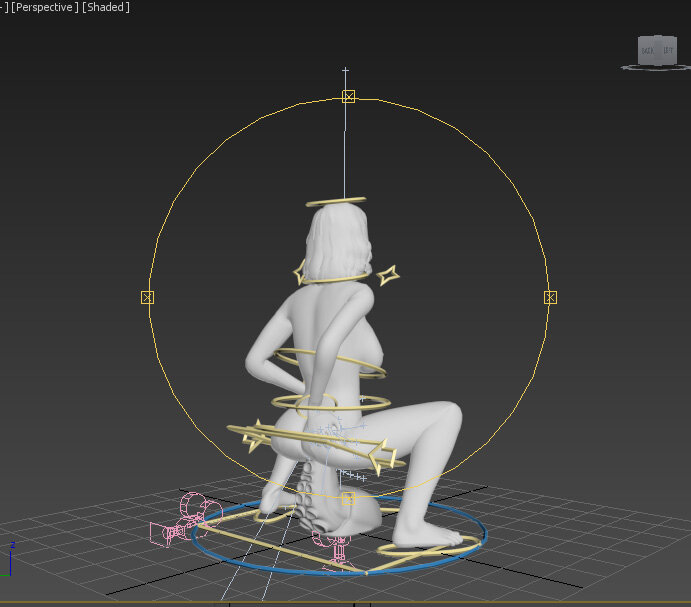The image size is (691, 607).
Task: Open the [Shaded] viewport shading menu
Action: 106,7
